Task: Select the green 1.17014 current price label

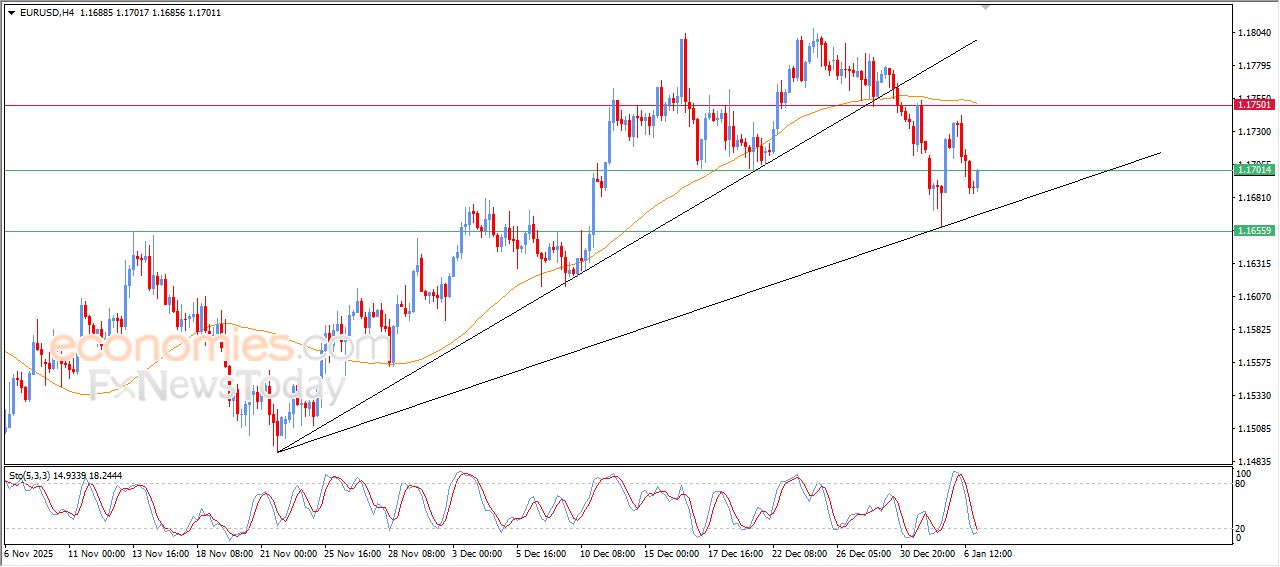Action: point(1254,170)
